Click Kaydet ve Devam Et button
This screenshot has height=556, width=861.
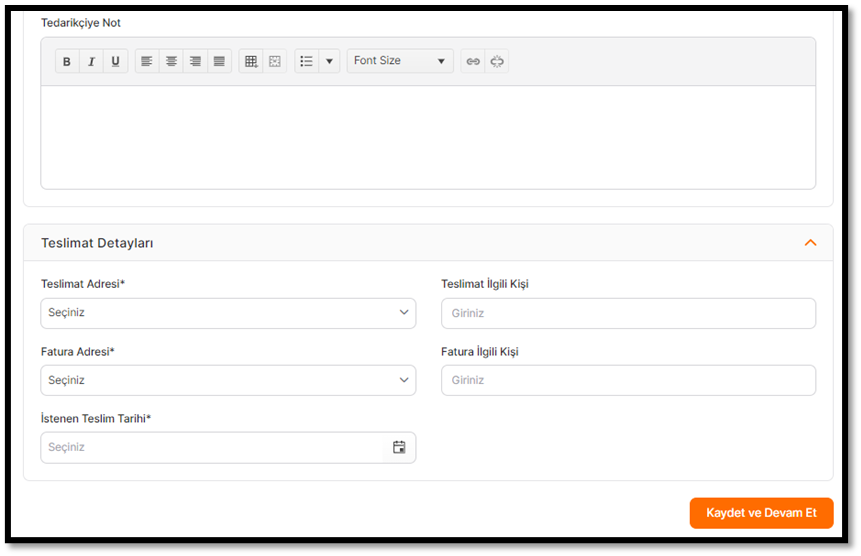(761, 513)
